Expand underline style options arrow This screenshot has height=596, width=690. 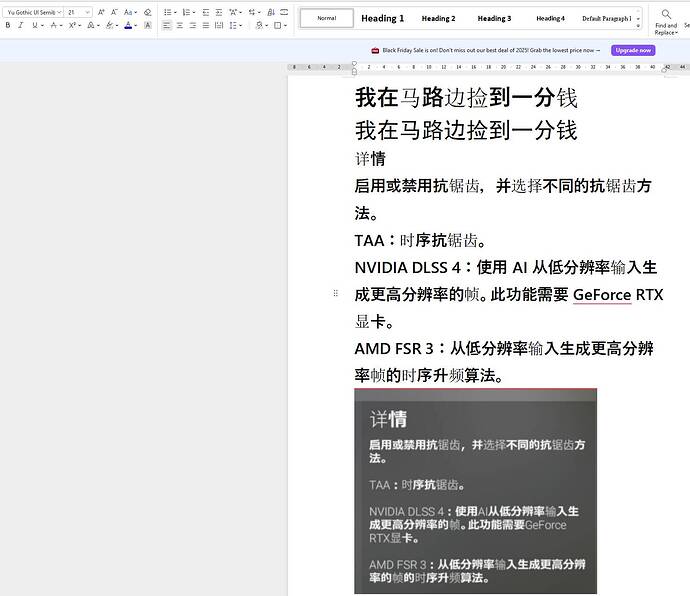(x=42, y=26)
